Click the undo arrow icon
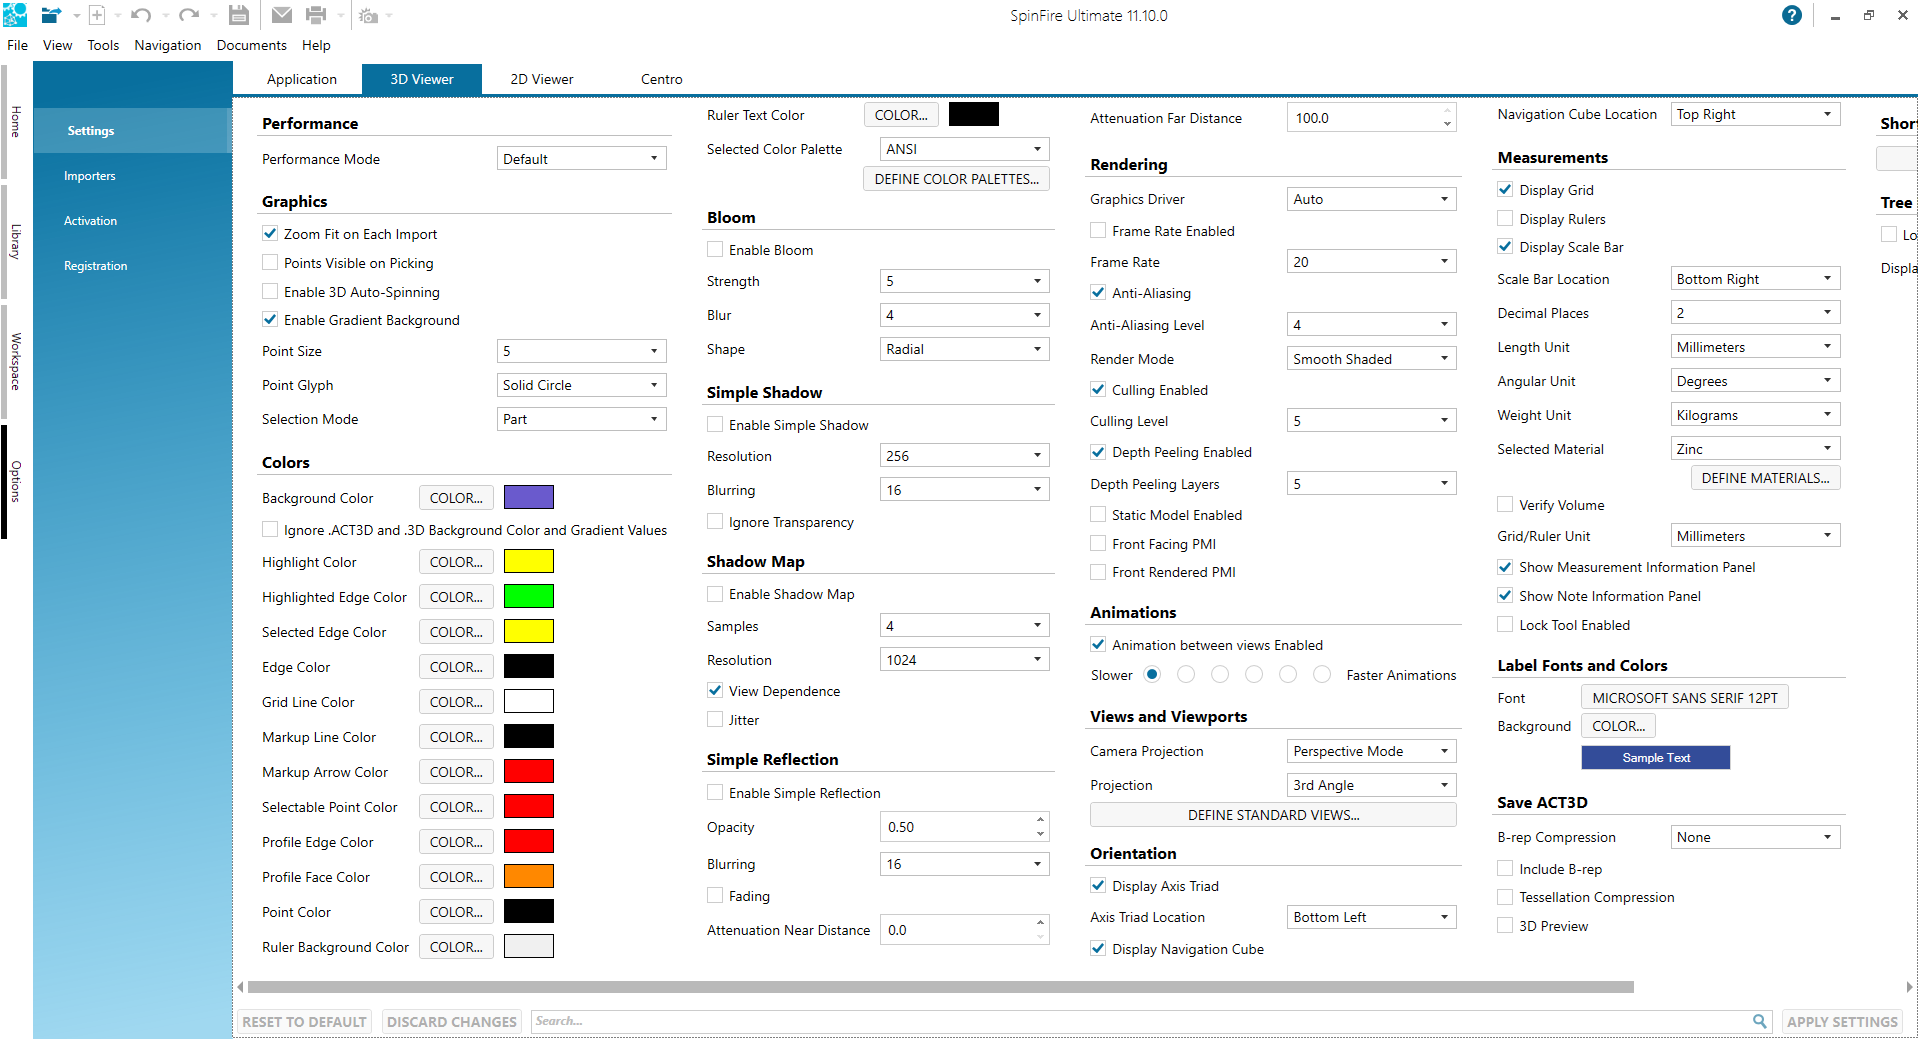 [x=140, y=15]
